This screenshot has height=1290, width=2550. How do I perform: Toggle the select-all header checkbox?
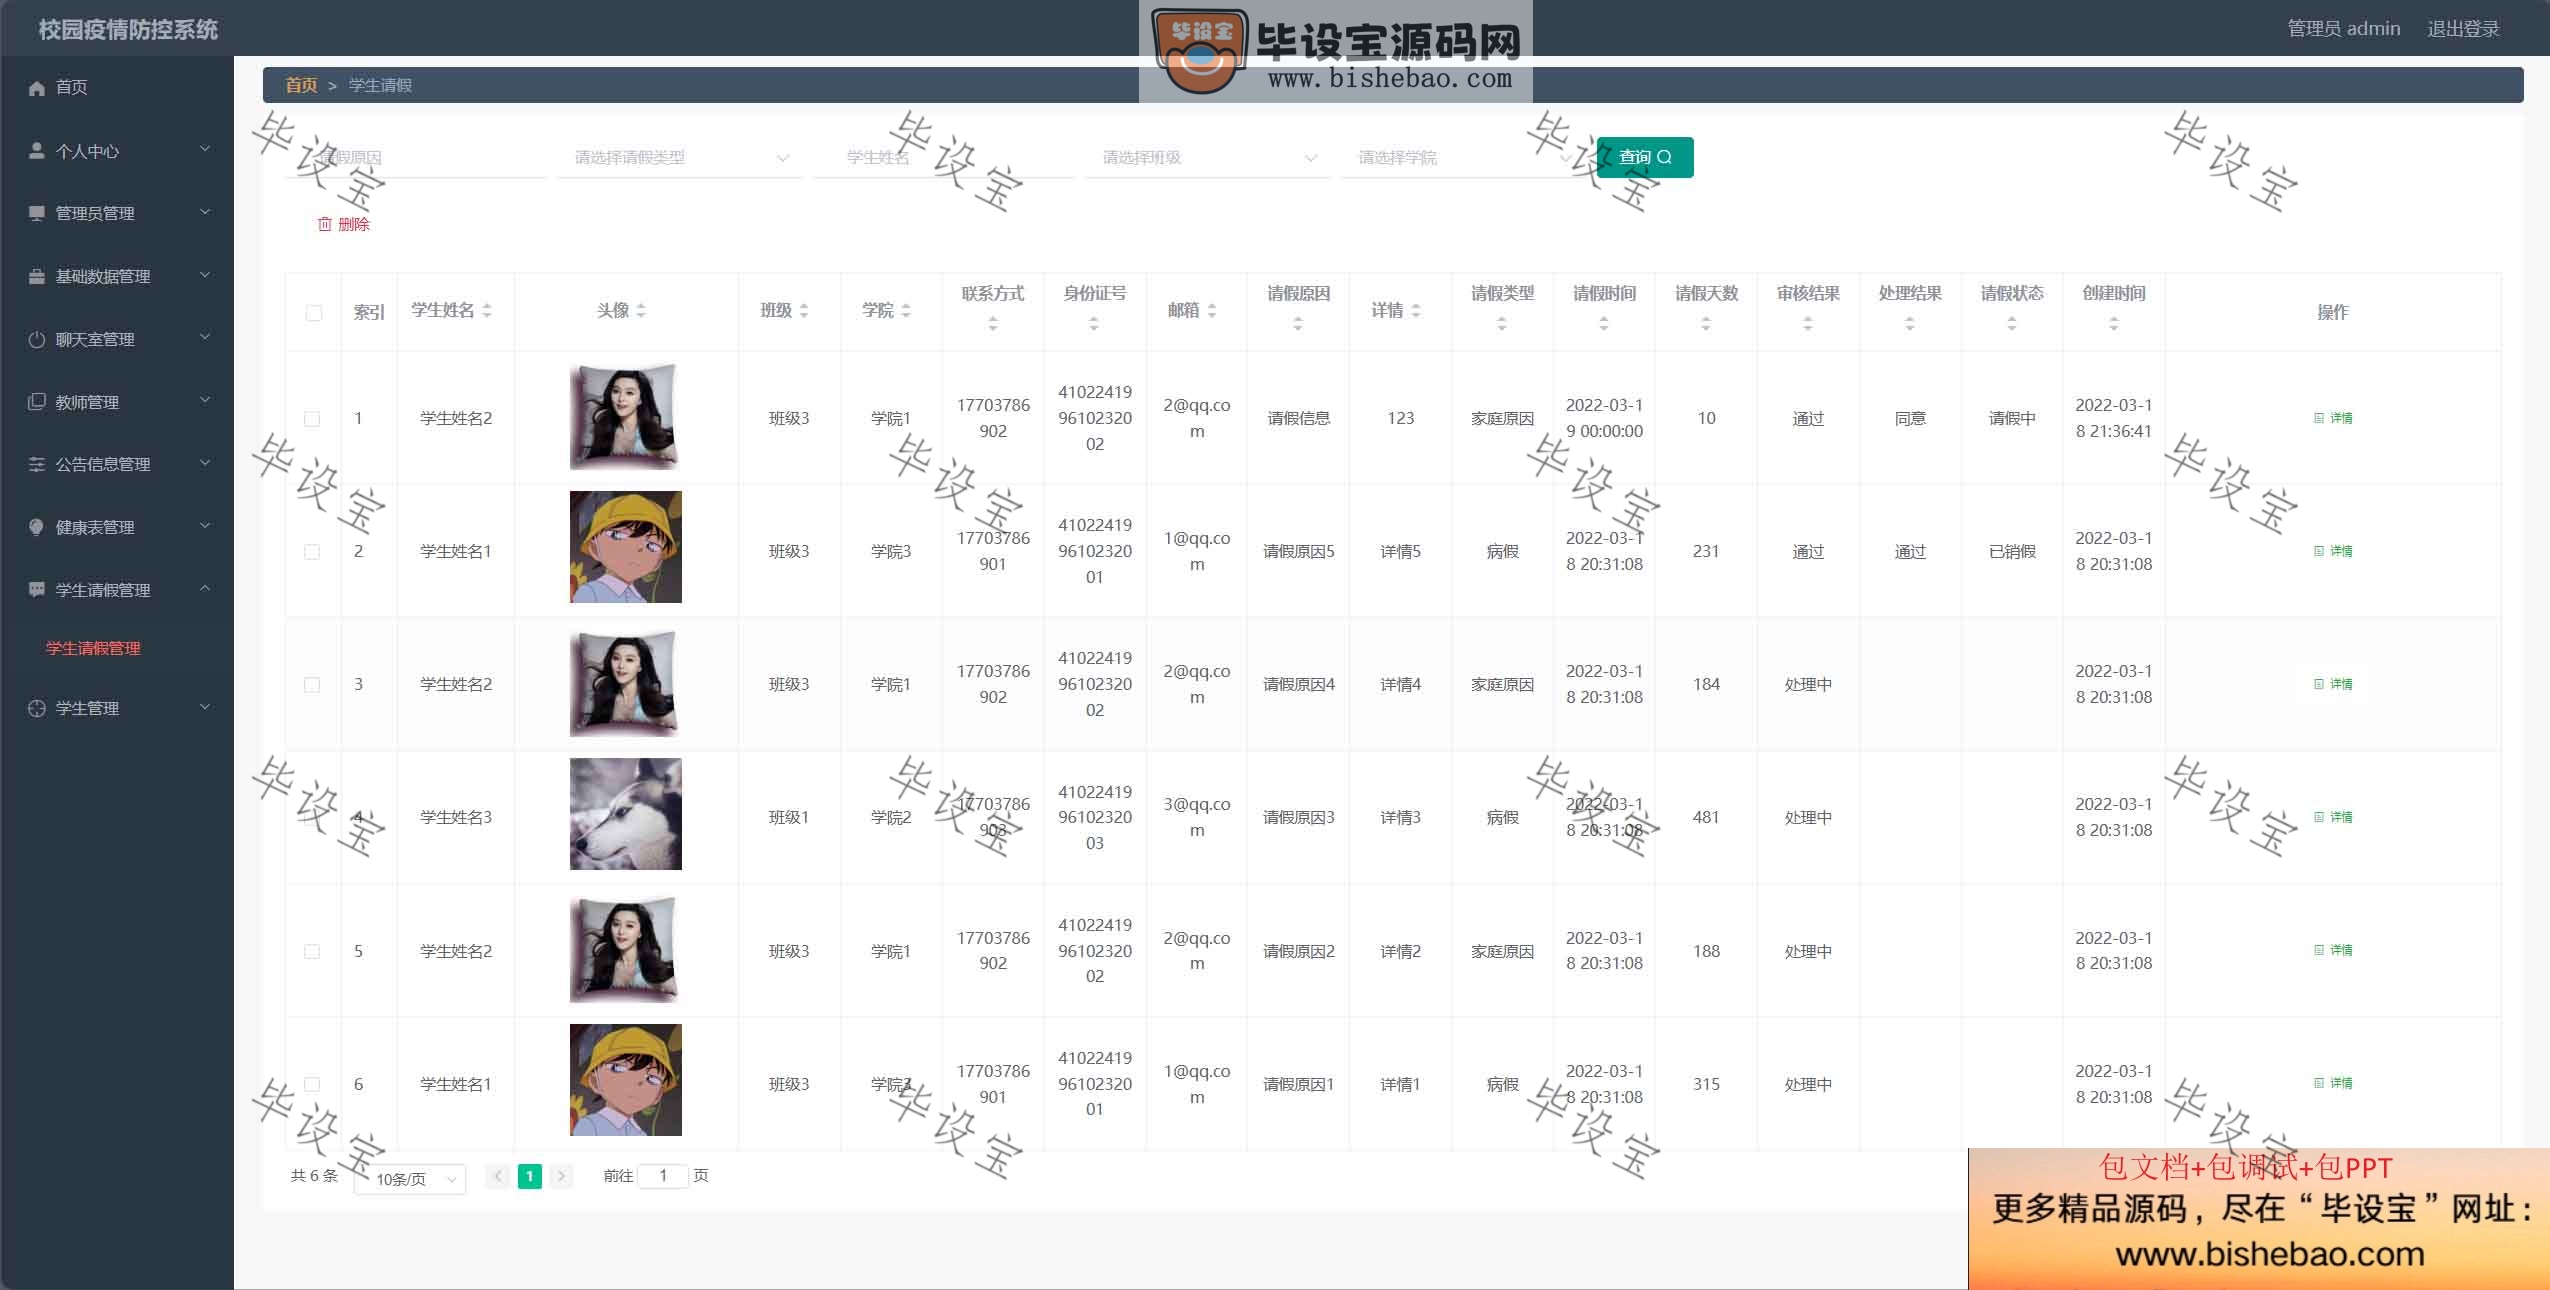coord(314,313)
